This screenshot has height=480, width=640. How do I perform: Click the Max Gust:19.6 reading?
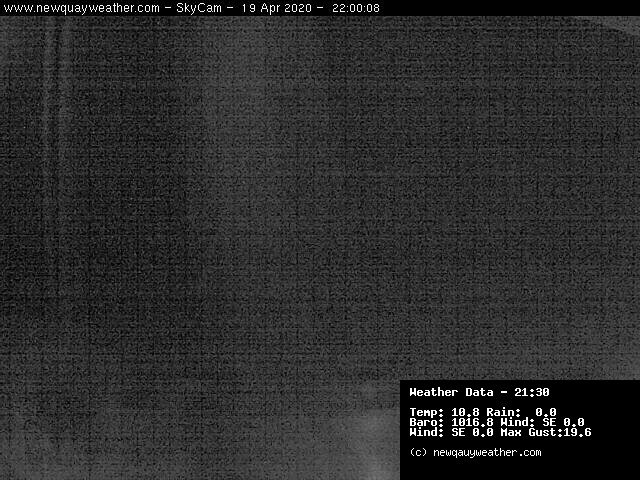coord(546,432)
